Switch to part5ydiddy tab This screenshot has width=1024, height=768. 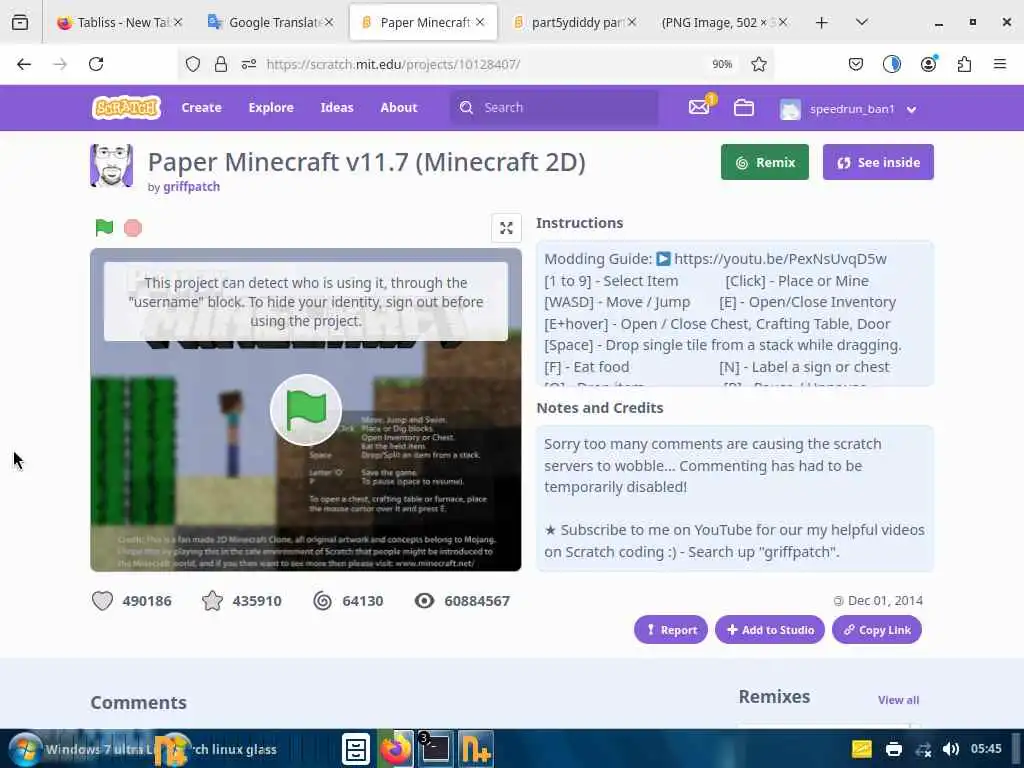click(573, 23)
